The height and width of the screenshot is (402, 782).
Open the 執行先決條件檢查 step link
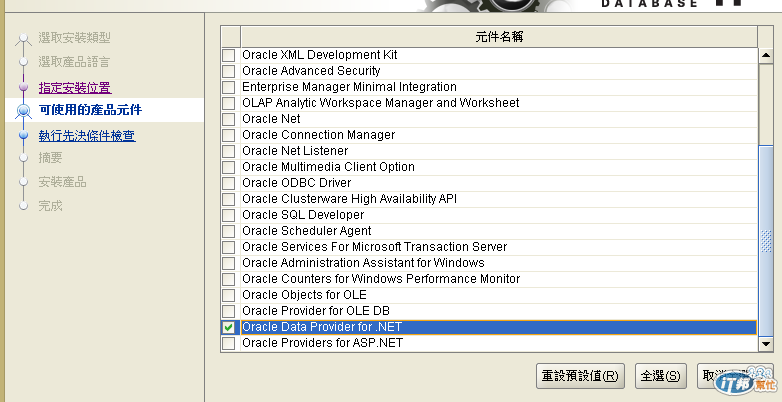pyautogui.click(x=87, y=136)
